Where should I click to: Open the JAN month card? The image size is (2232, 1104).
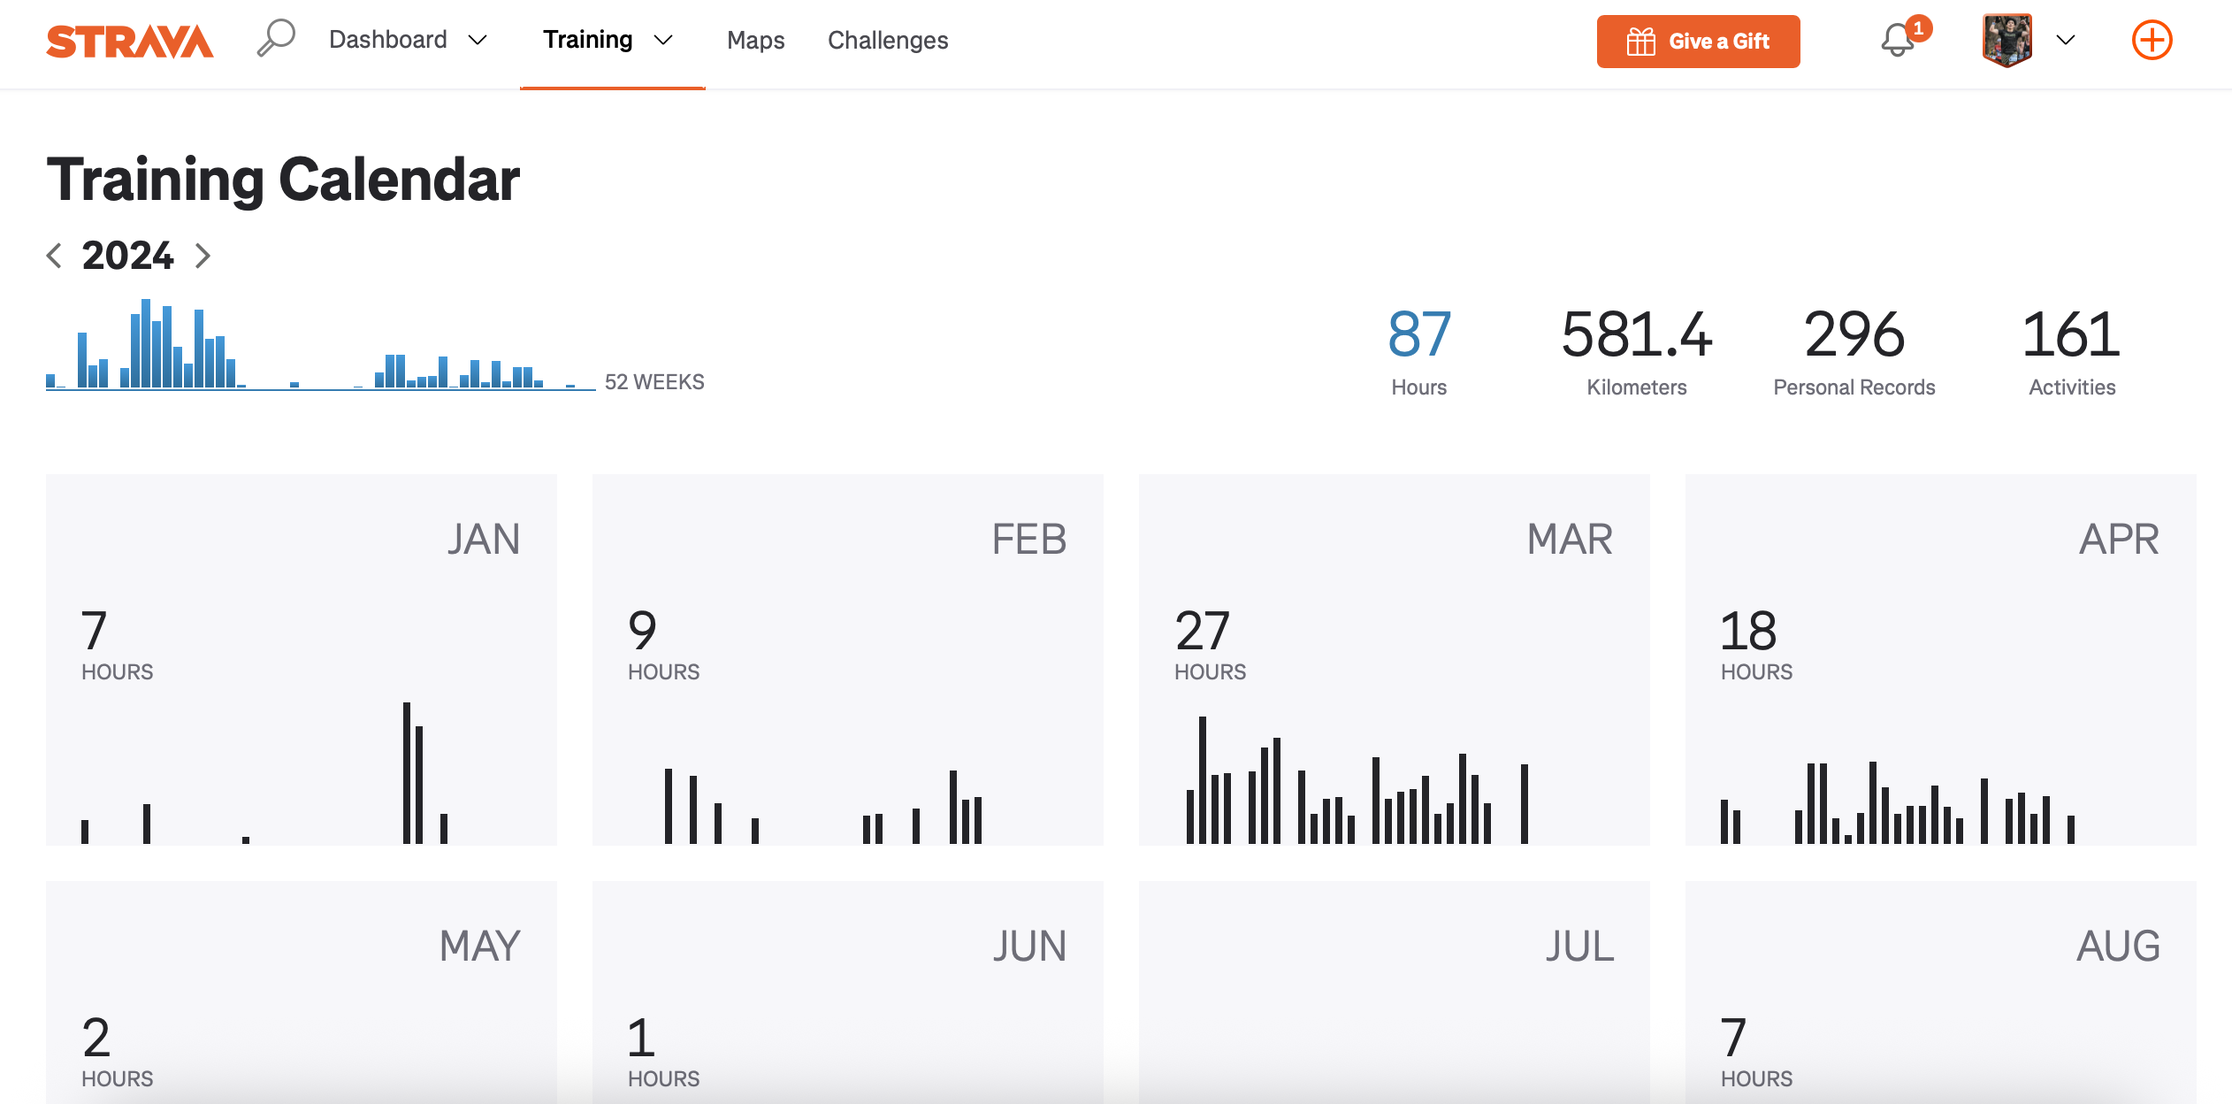coord(301,660)
